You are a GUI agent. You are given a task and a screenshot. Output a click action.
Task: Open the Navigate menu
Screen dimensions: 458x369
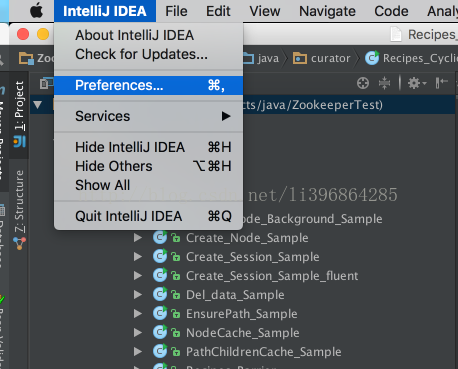pos(327,11)
